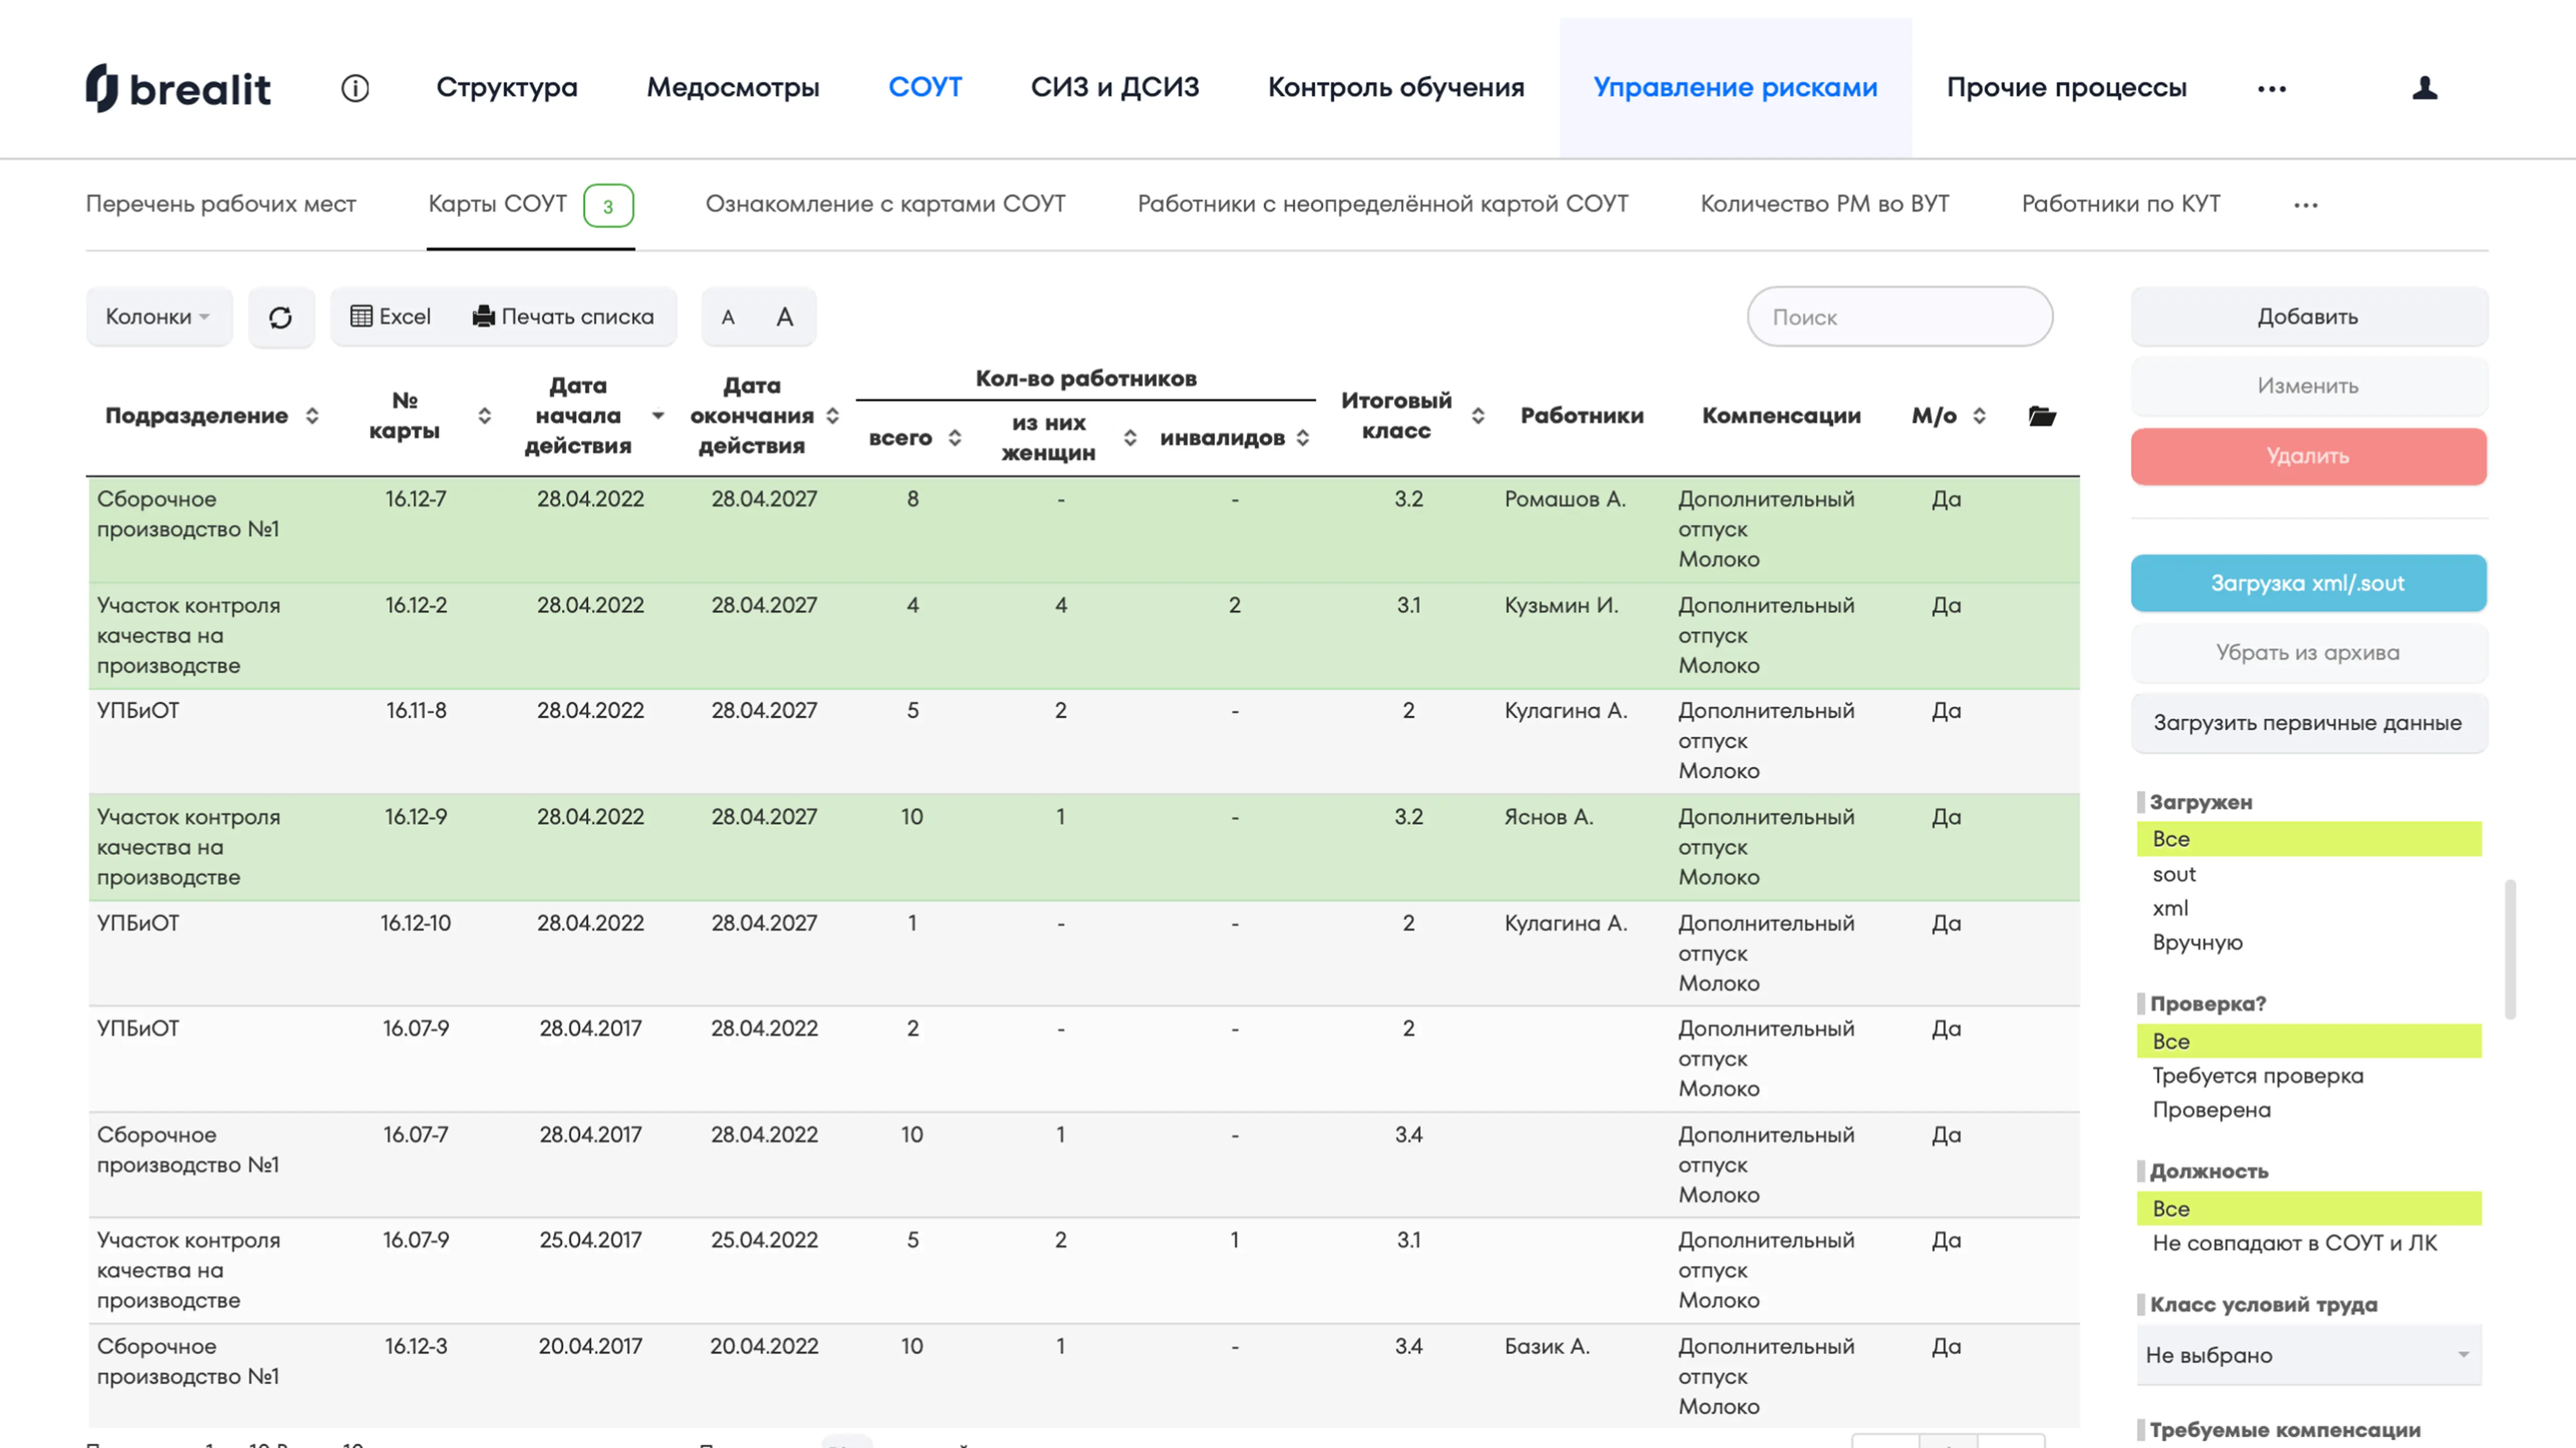Expand Класс условий труда dropdown
2576x1448 pixels.
[2308, 1355]
